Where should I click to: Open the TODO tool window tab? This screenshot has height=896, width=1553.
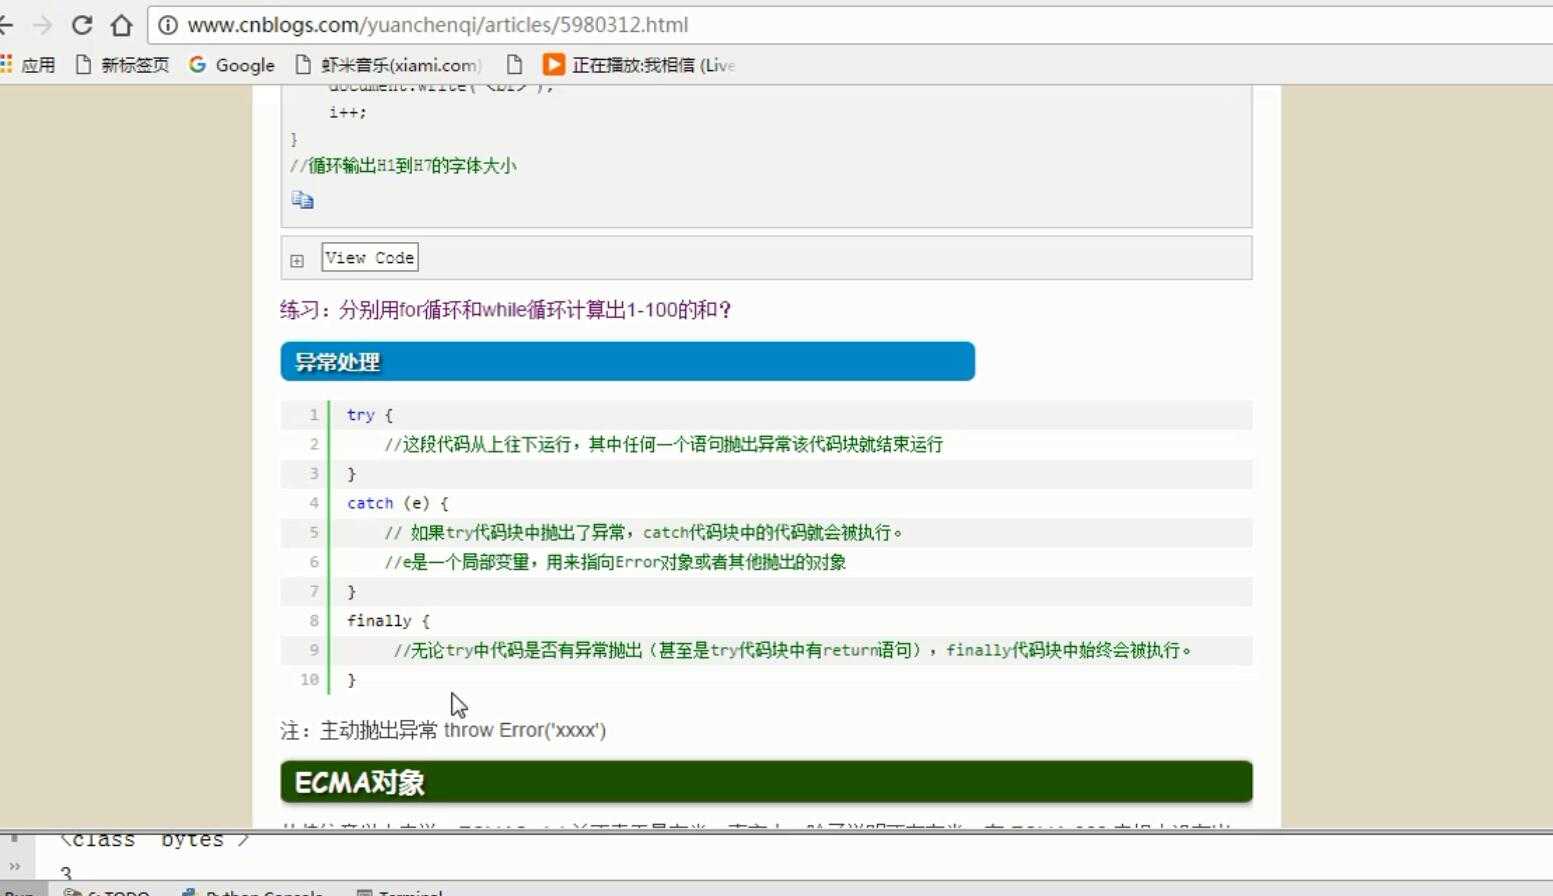click(107, 892)
